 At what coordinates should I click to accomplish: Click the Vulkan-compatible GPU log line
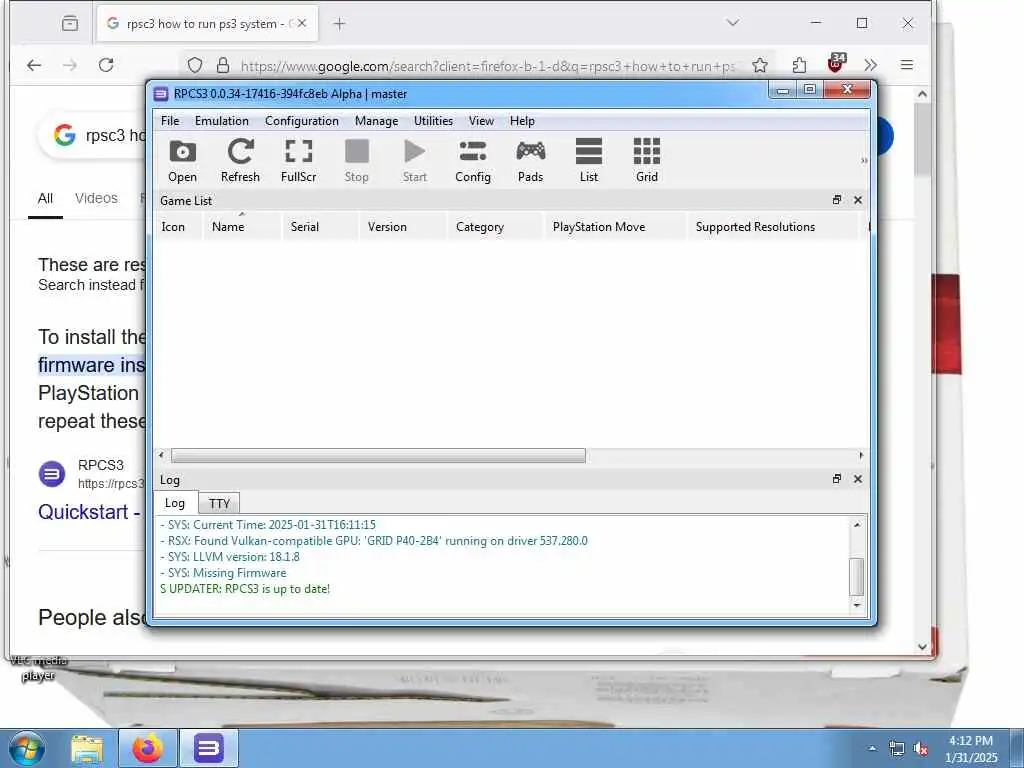374,541
